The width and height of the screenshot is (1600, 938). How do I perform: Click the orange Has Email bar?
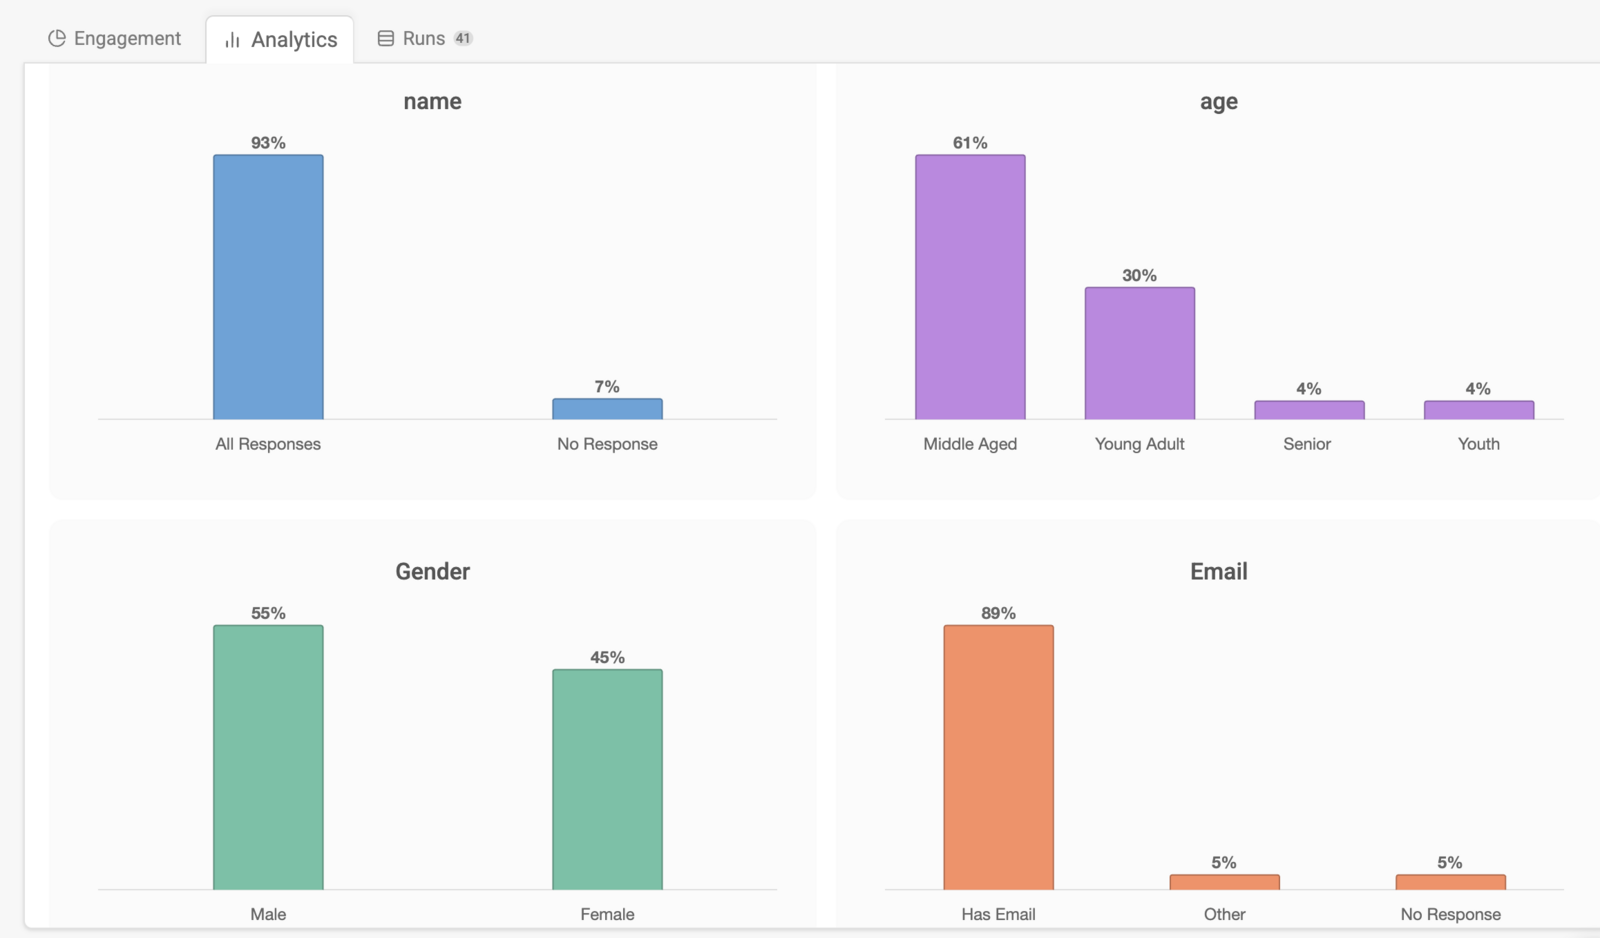click(998, 757)
